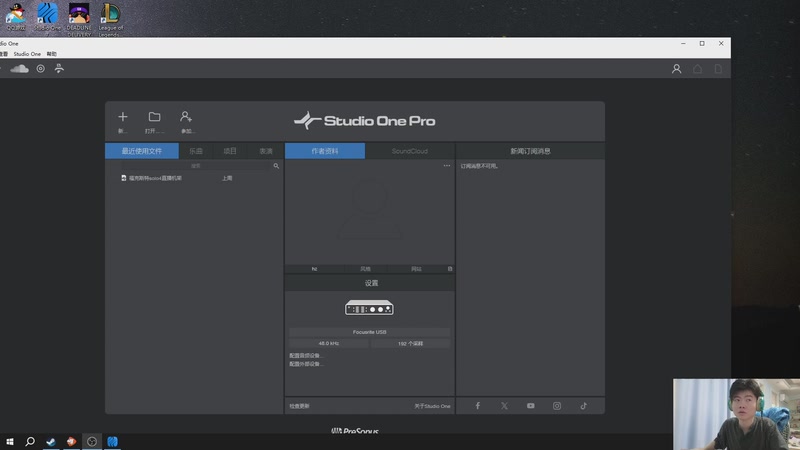Create a new document with the plus icon

tap(123, 117)
